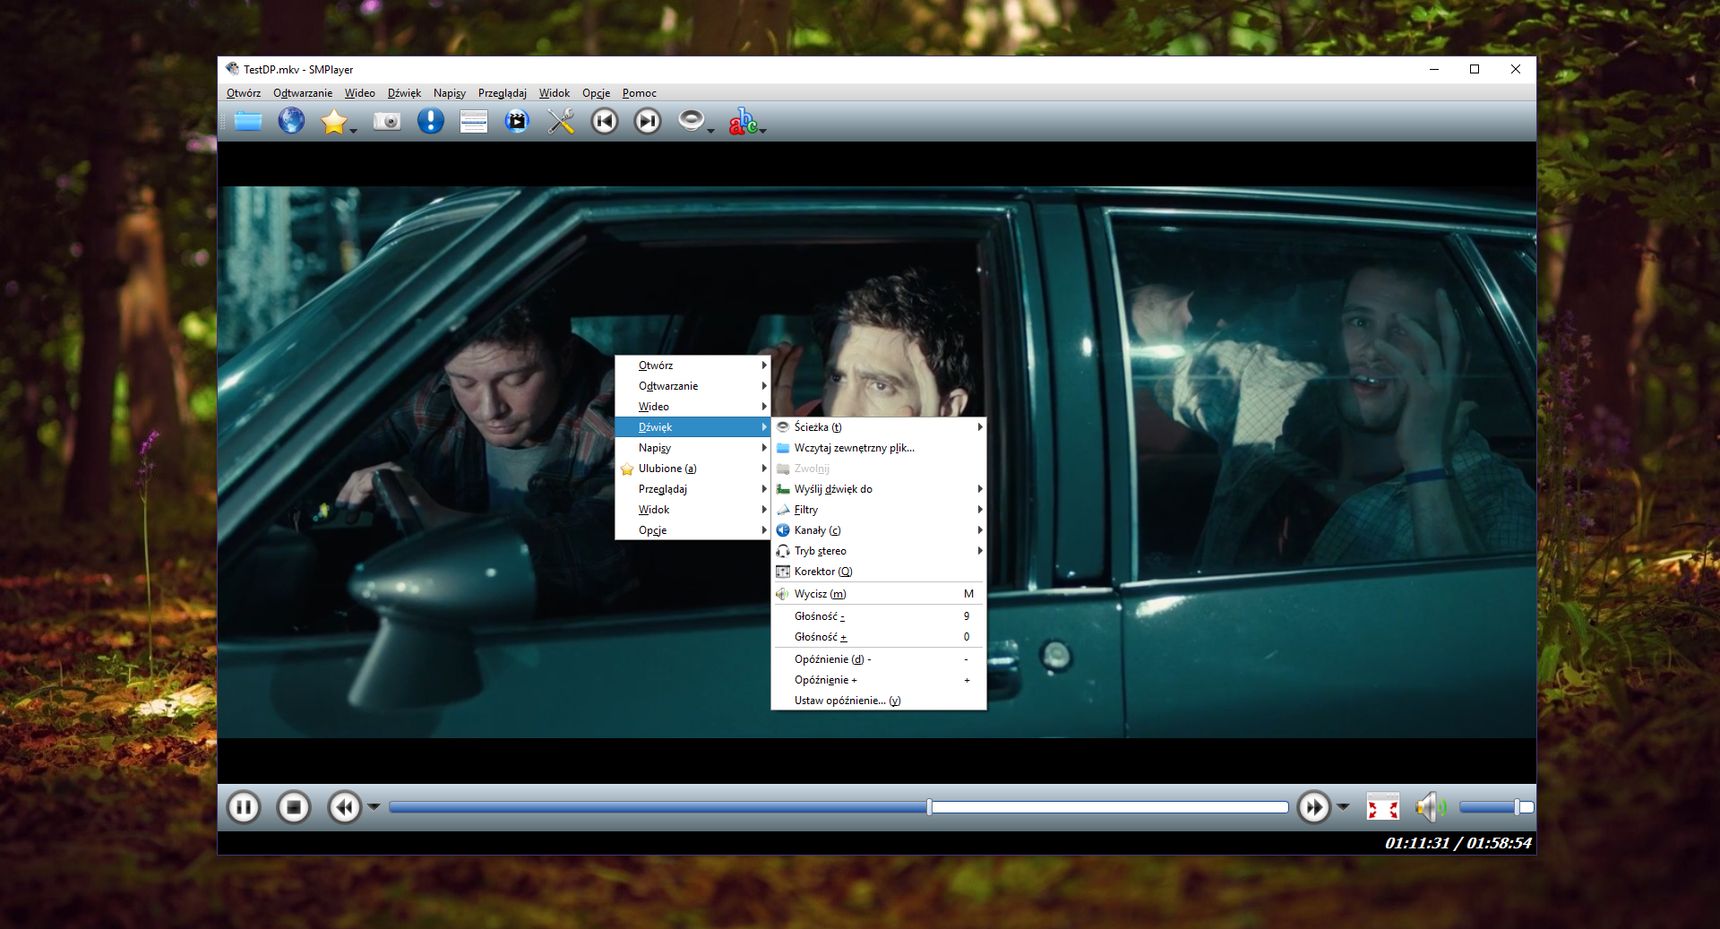Click the SMPlayer app icon in title bar
1720x929 pixels.
[x=232, y=69]
